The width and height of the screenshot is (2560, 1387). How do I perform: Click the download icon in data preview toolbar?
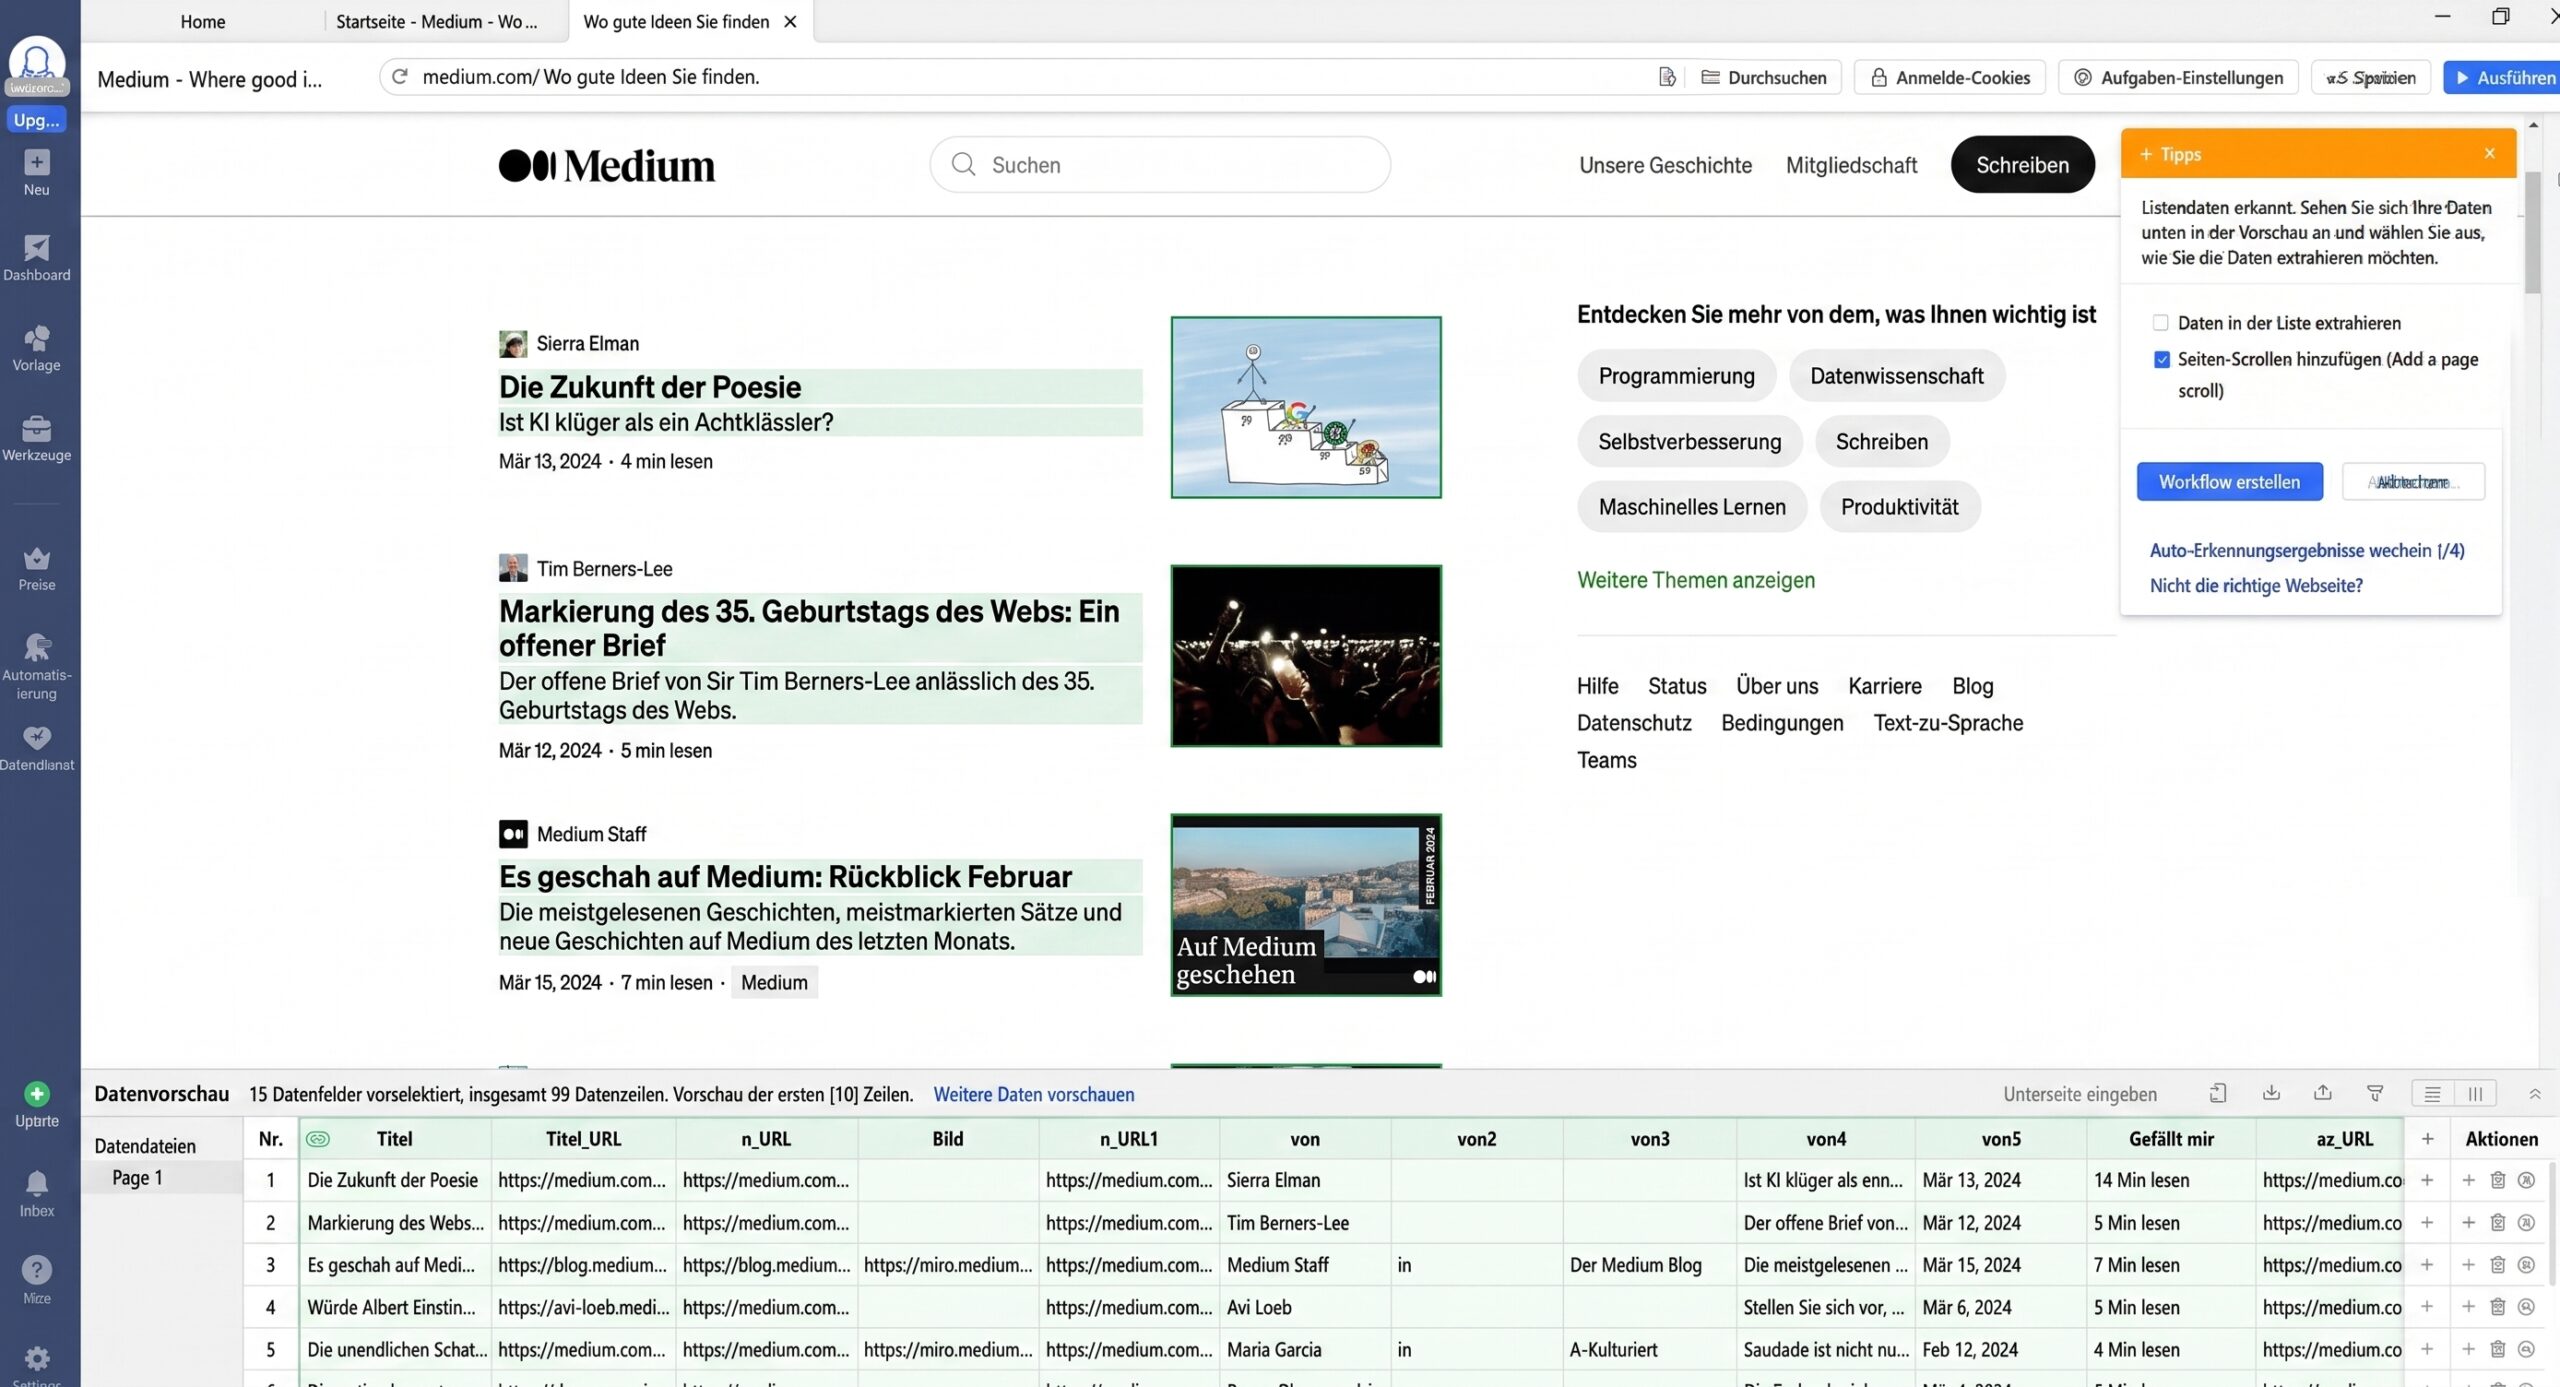pos(2271,1093)
